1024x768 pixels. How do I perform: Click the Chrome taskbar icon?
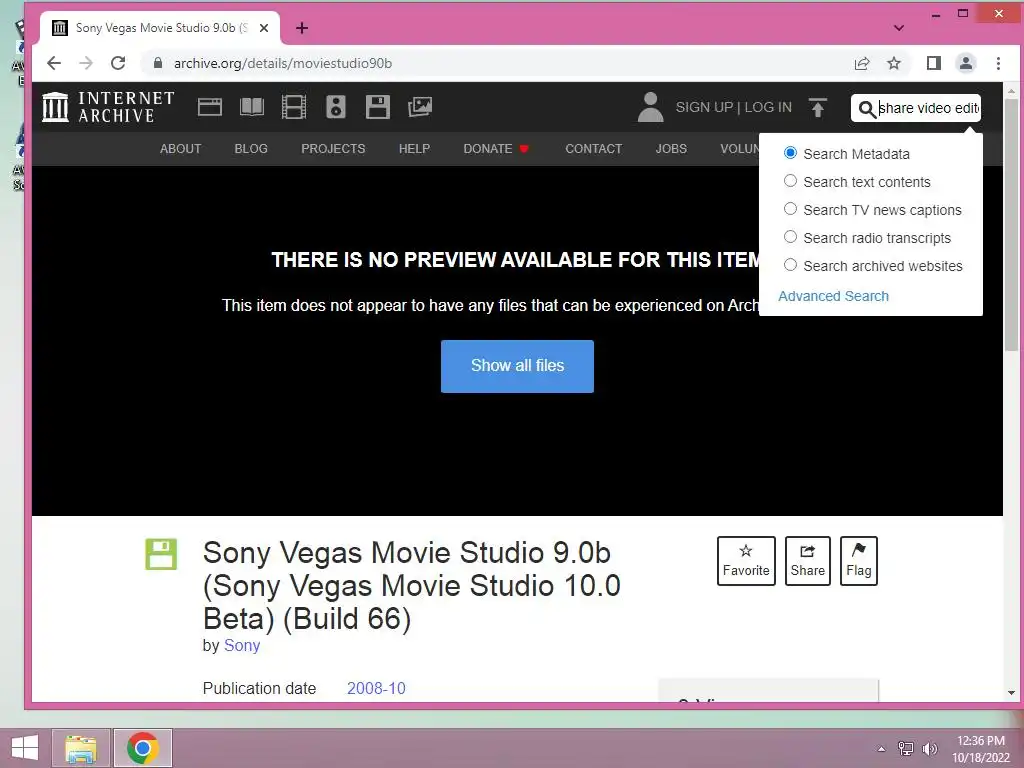coord(143,748)
